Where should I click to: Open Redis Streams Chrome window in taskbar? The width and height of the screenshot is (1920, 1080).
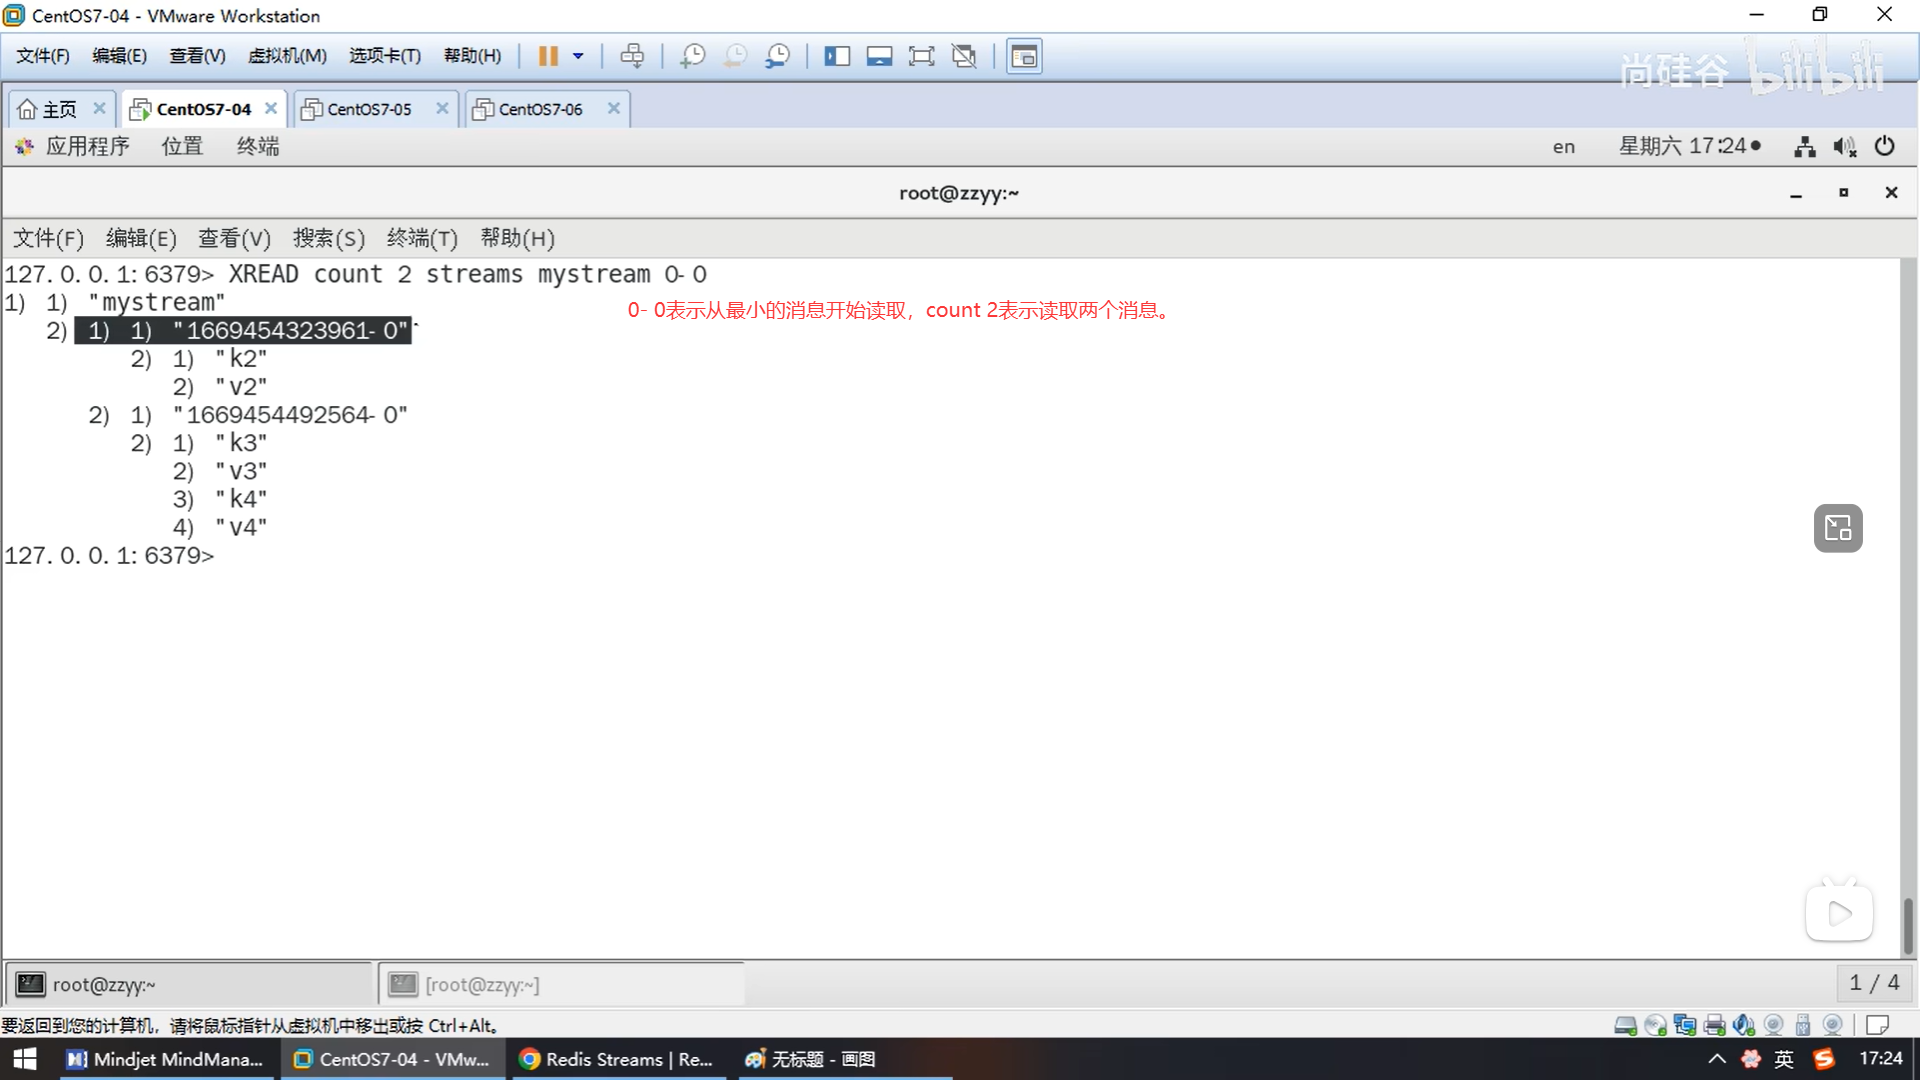tap(617, 1059)
